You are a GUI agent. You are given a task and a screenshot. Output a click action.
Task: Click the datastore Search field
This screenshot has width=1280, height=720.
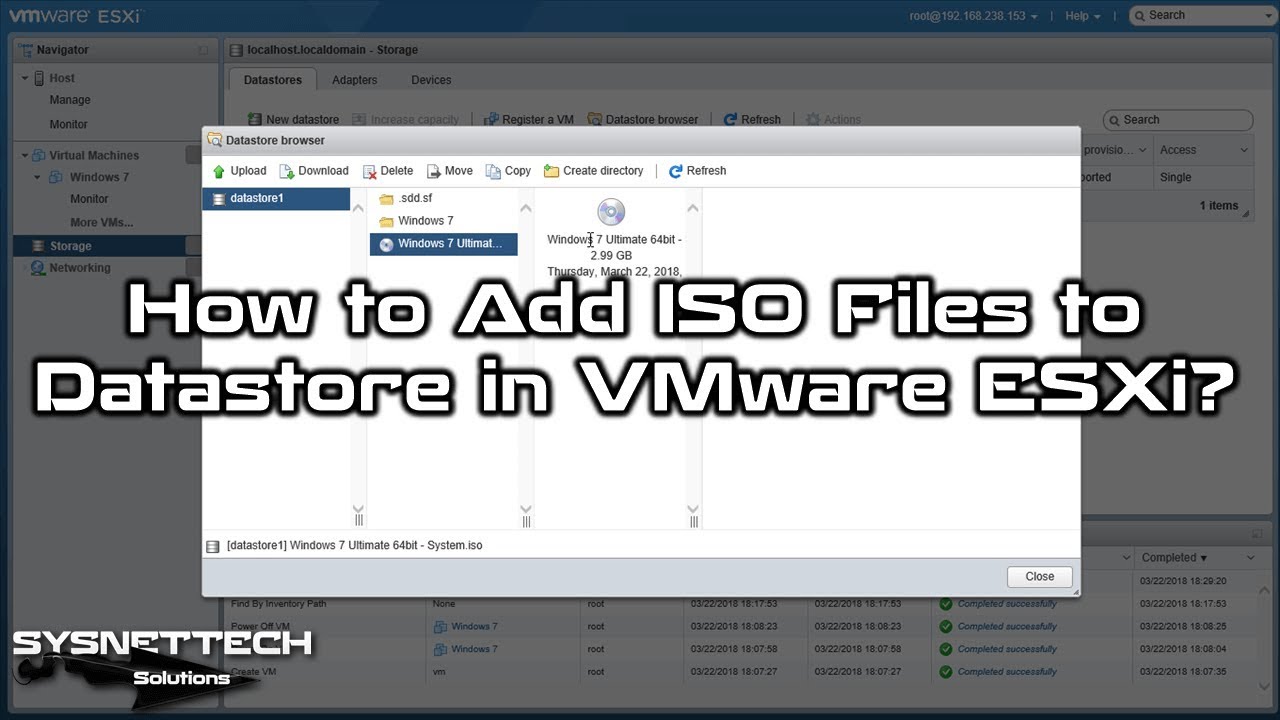(1178, 120)
